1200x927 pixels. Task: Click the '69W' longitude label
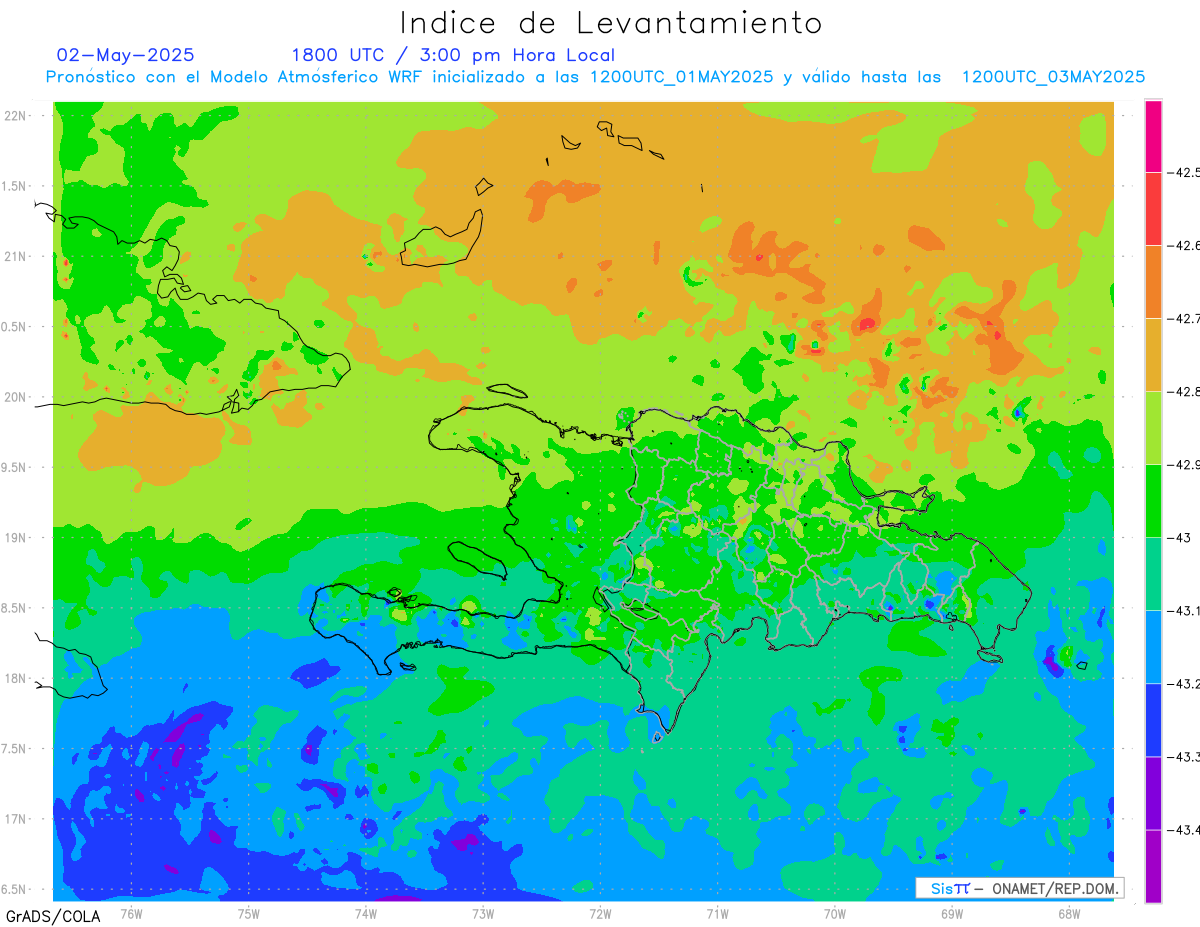pyautogui.click(x=951, y=913)
